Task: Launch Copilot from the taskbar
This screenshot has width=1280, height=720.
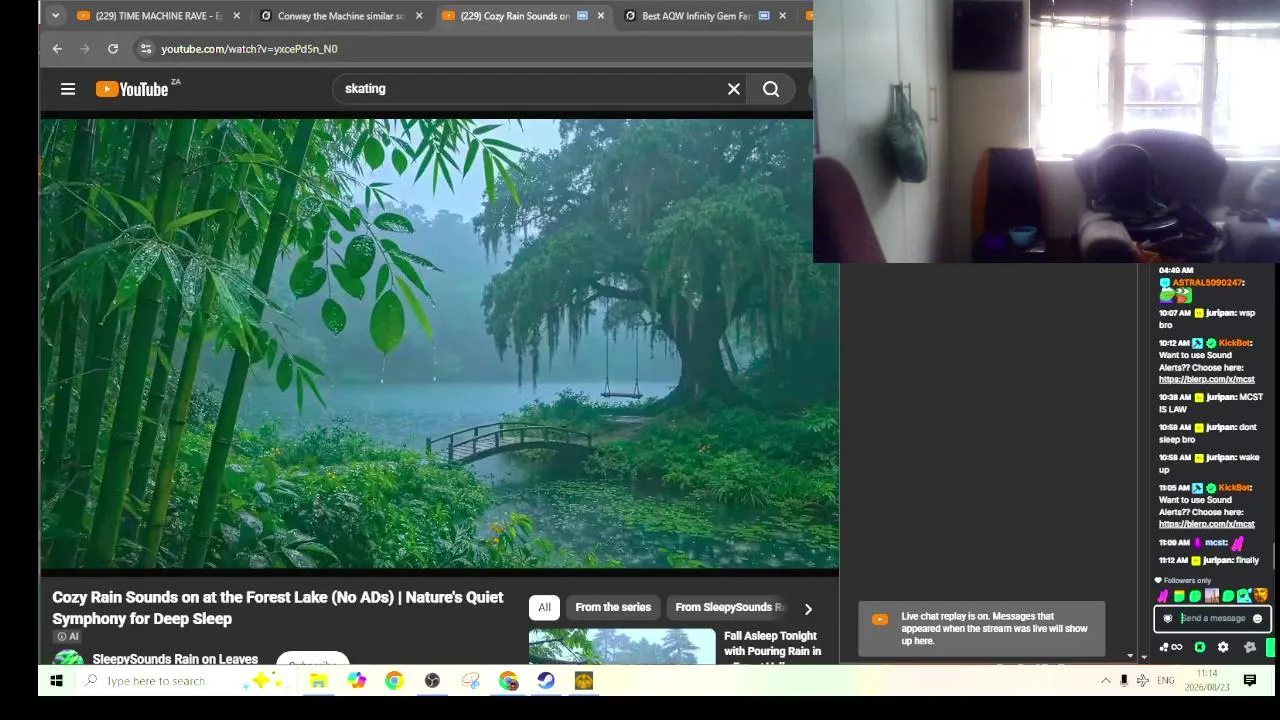Action: click(357, 681)
